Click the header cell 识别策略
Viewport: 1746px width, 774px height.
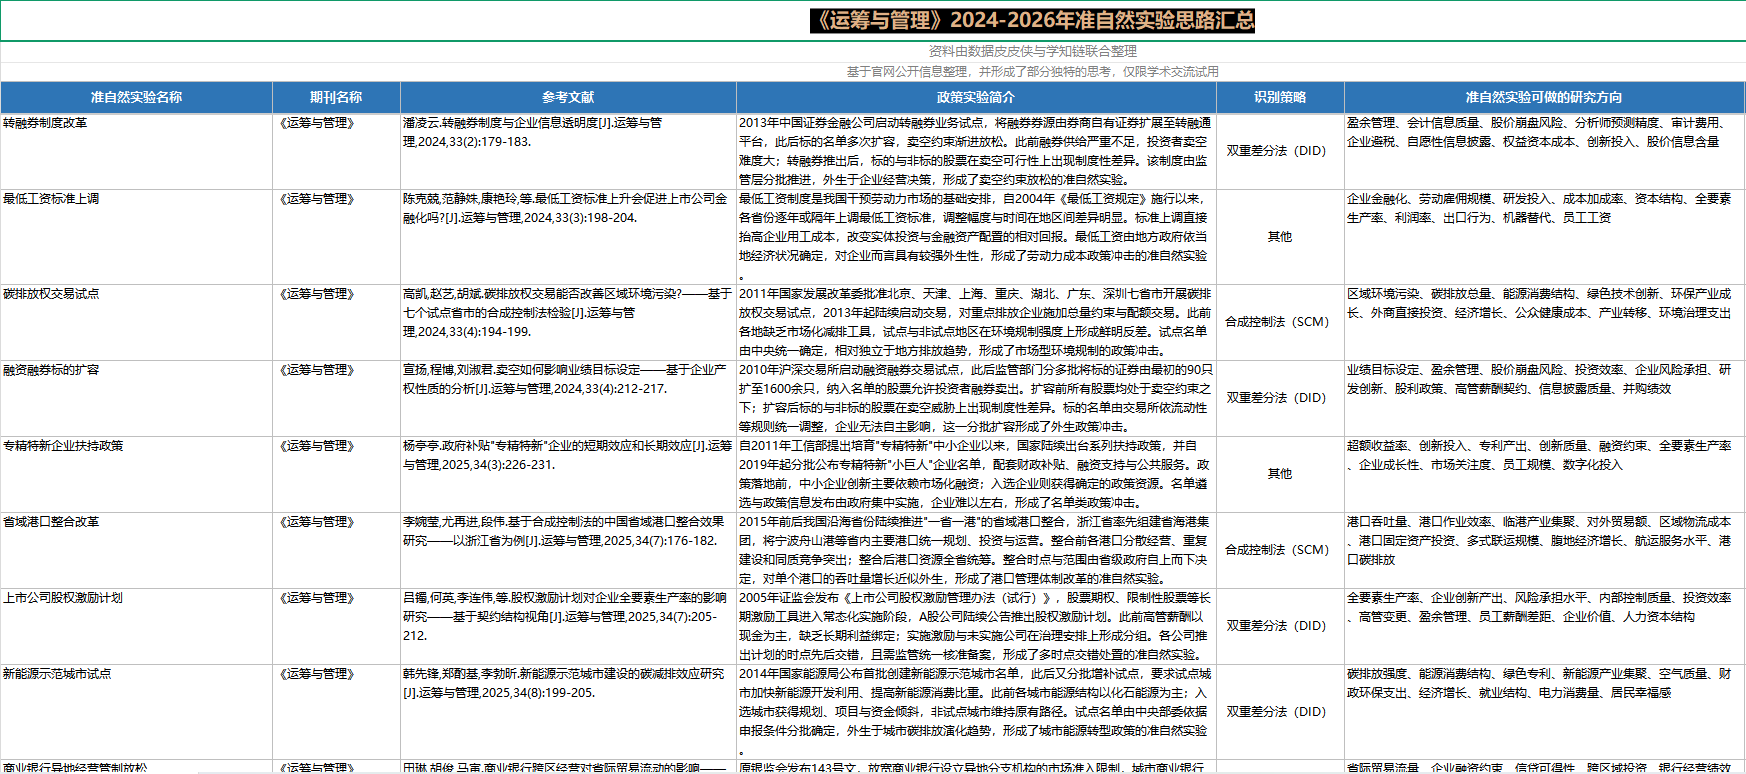[1280, 97]
